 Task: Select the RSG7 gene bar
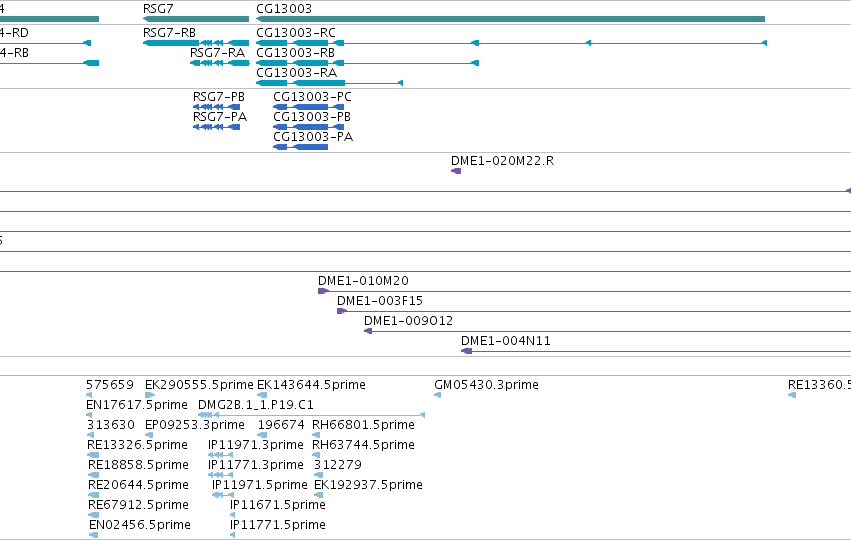pos(196,19)
